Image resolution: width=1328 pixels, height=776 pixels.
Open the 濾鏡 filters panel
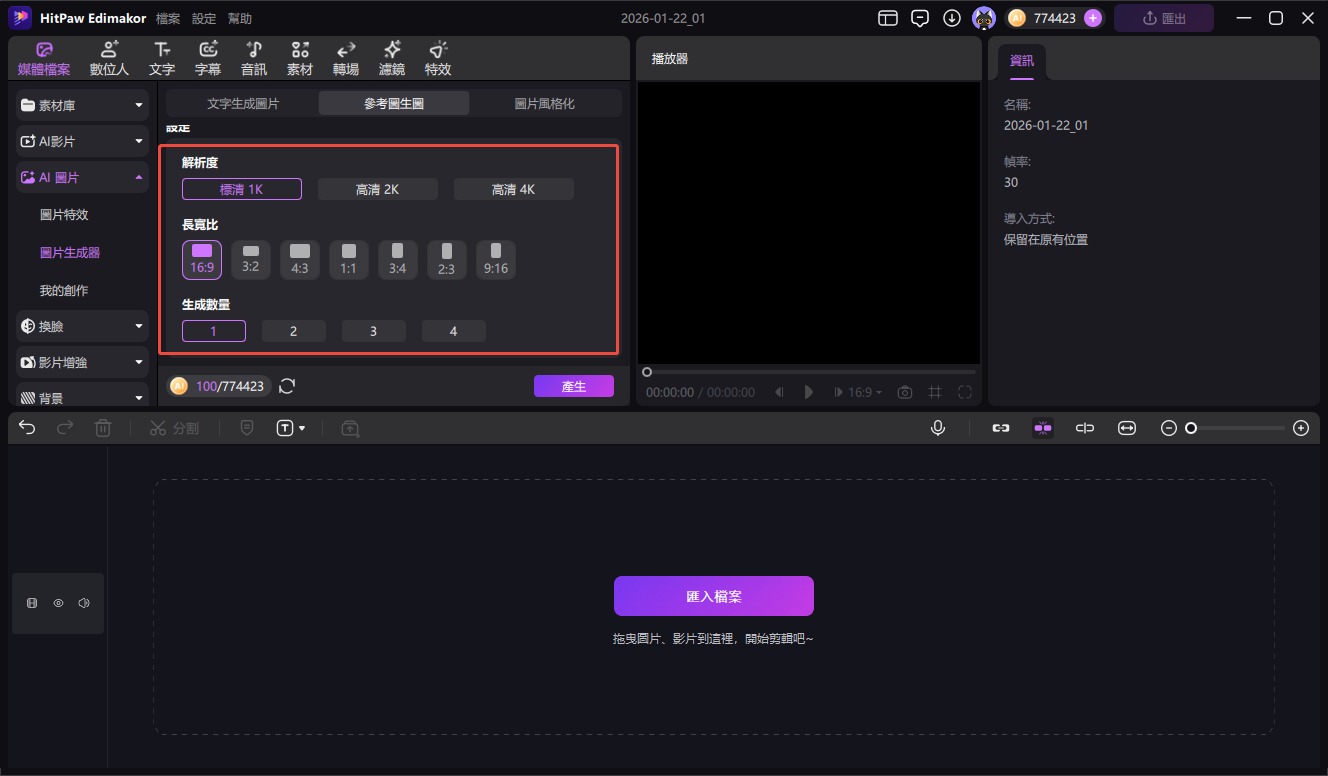[x=391, y=58]
